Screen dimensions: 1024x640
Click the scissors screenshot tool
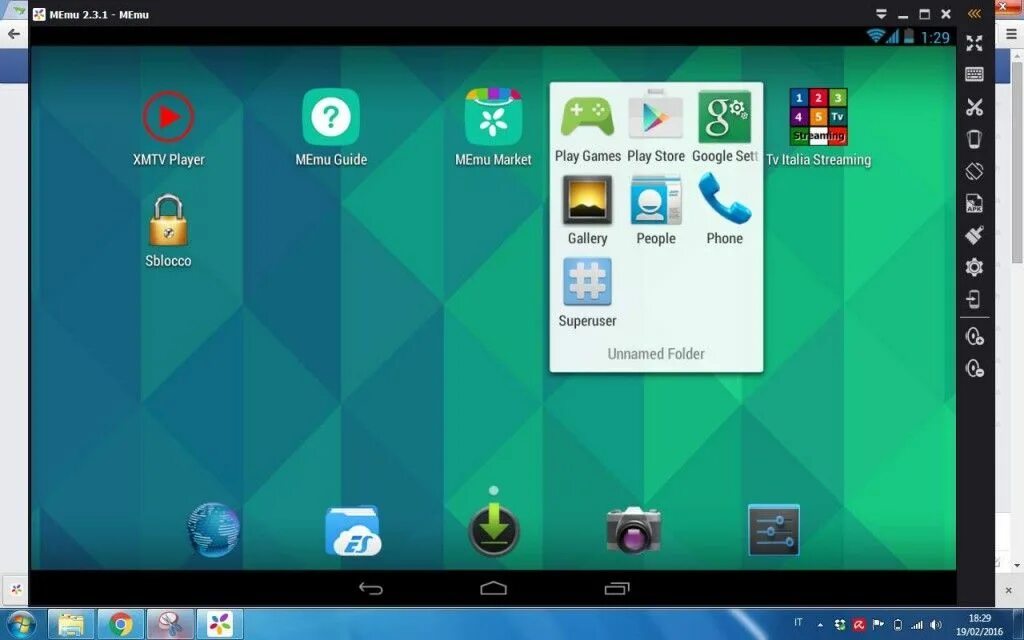click(974, 106)
